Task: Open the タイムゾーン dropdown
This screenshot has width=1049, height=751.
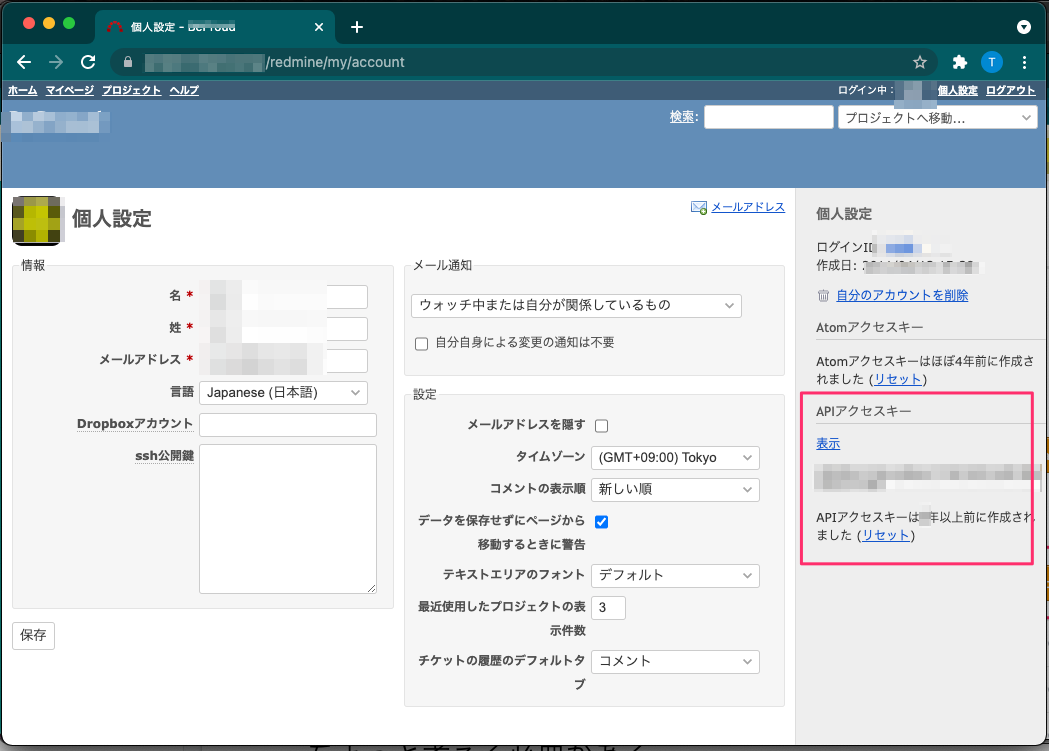Action: click(x=675, y=457)
